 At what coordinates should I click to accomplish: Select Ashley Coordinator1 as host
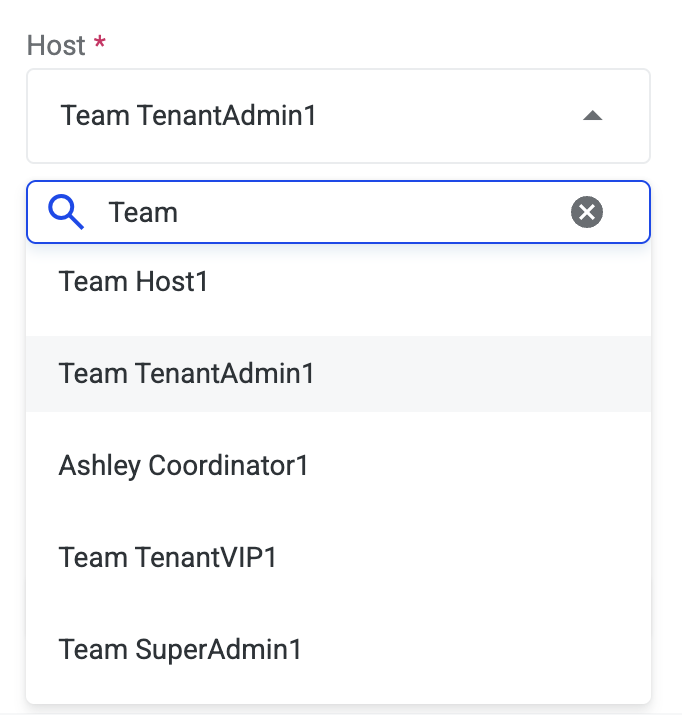[x=184, y=466]
